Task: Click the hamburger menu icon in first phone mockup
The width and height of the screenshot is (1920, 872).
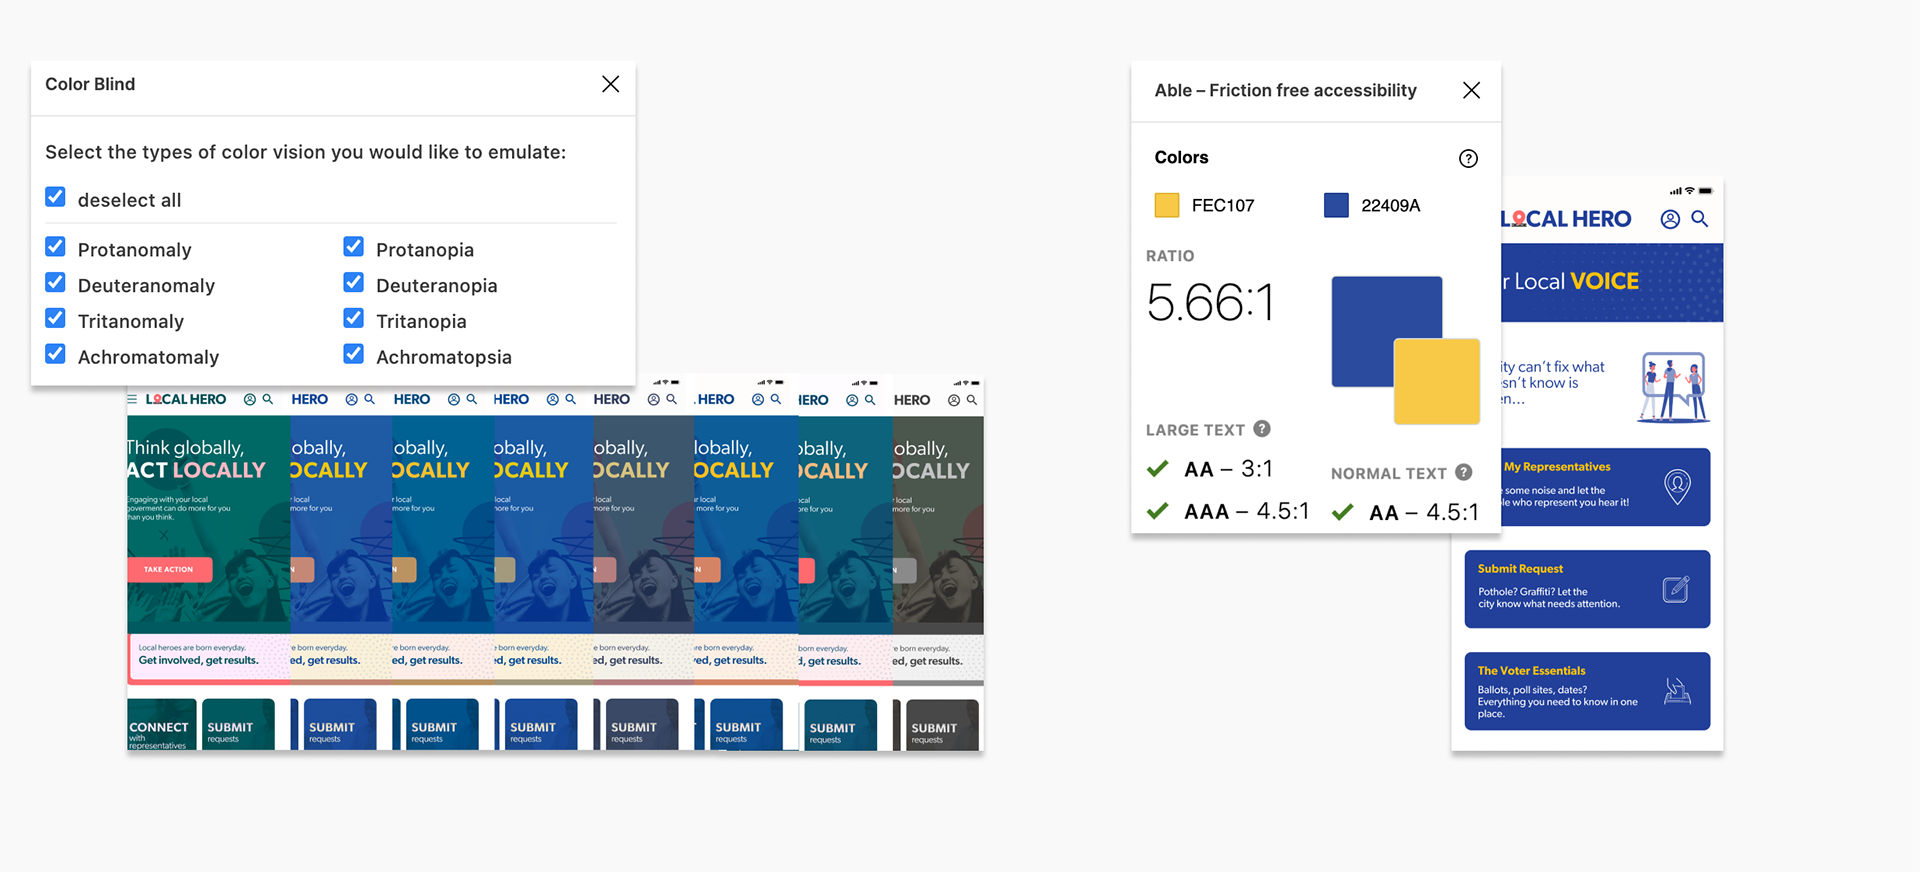Action: click(132, 399)
